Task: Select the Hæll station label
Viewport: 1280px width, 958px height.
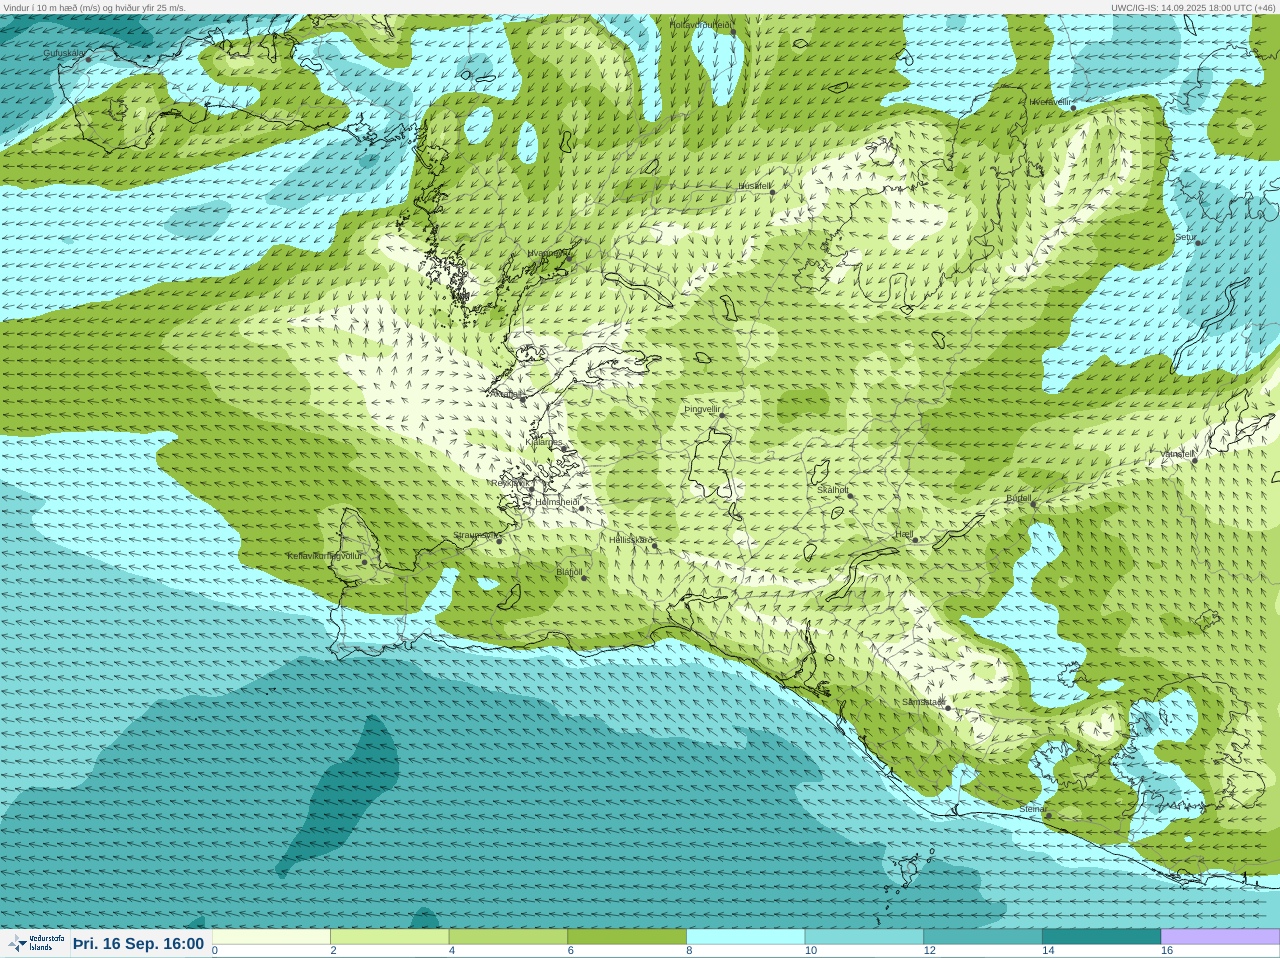Action: point(904,535)
